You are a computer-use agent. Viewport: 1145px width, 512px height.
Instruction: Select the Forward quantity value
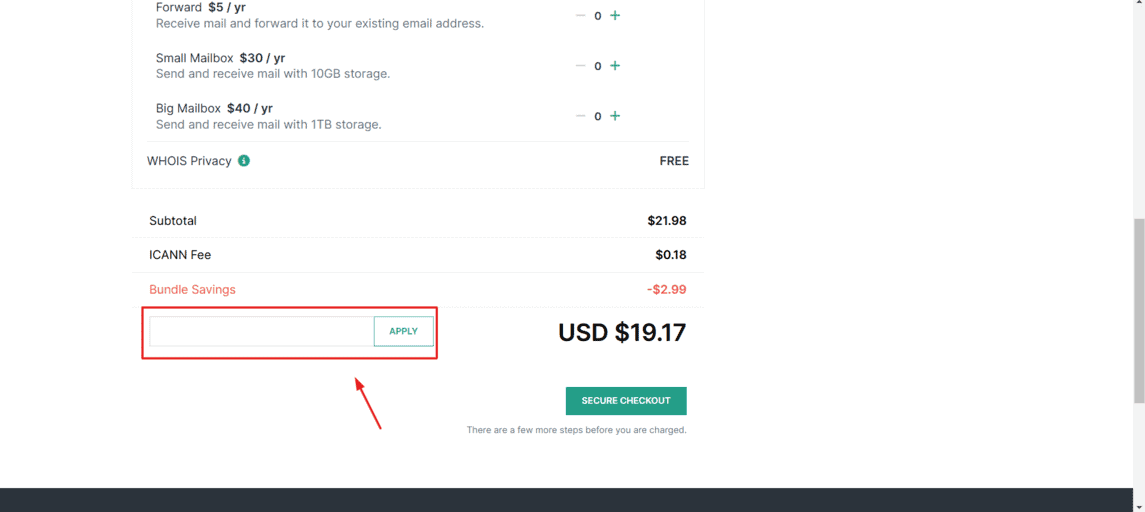pos(597,15)
